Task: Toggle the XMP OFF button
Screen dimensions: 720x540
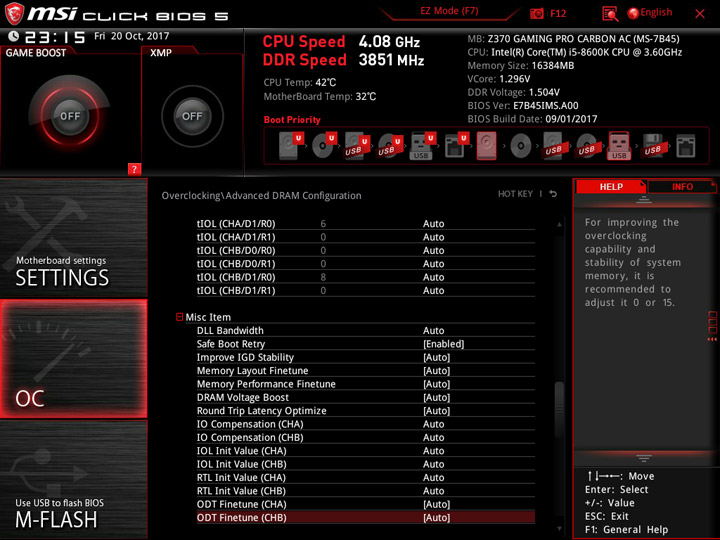Action: tap(192, 116)
